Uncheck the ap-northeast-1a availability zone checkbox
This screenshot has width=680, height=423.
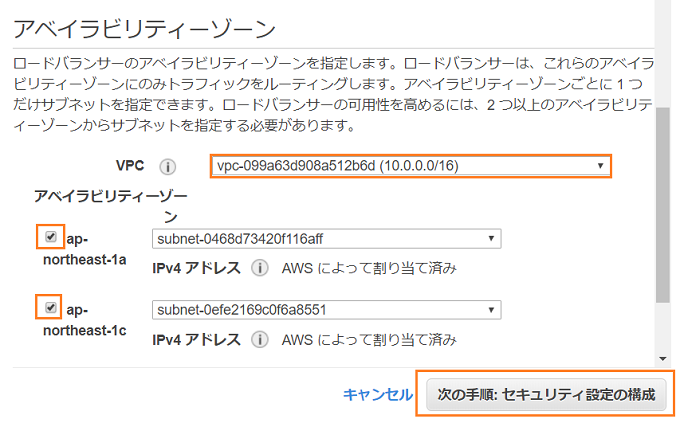pos(51,236)
